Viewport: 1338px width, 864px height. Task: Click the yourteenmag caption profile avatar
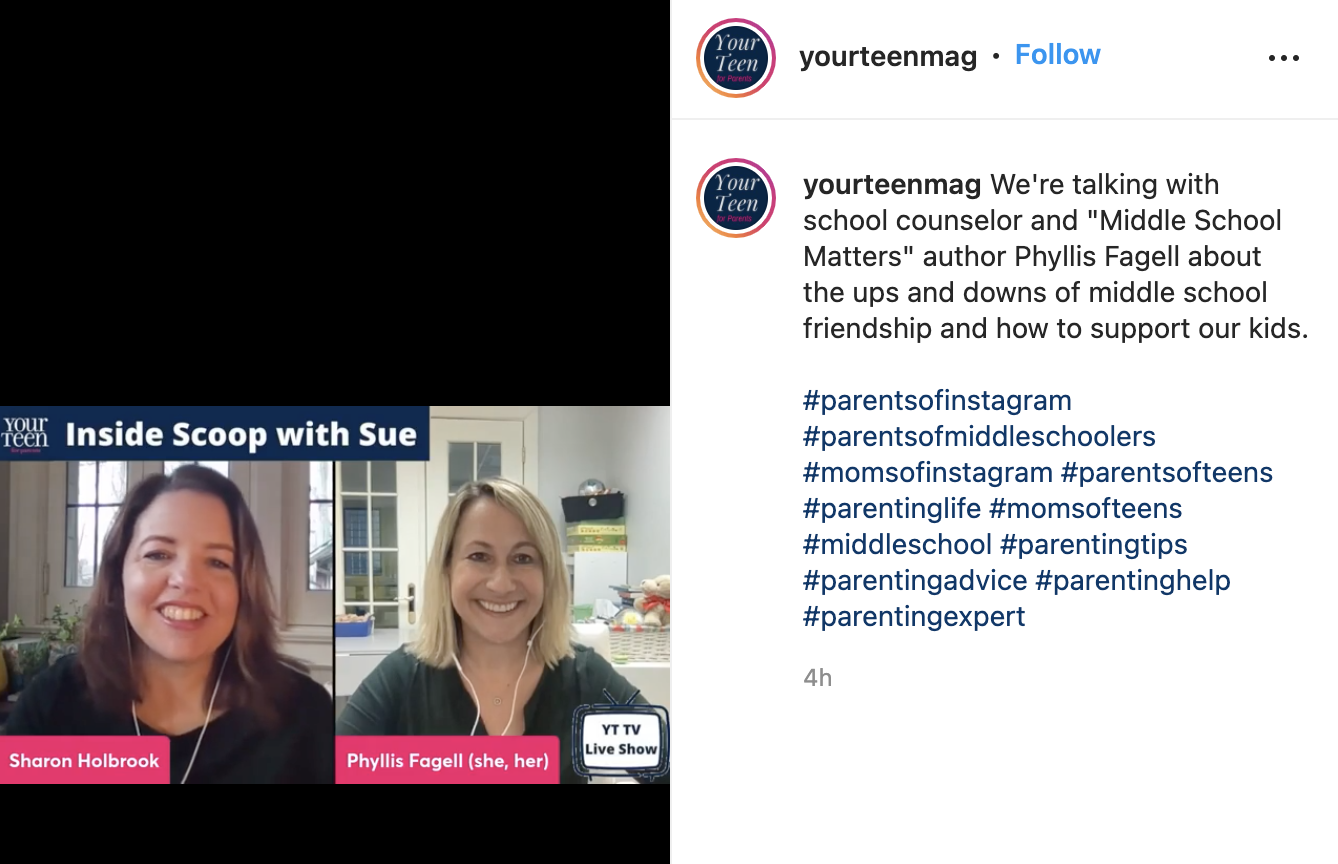[736, 198]
